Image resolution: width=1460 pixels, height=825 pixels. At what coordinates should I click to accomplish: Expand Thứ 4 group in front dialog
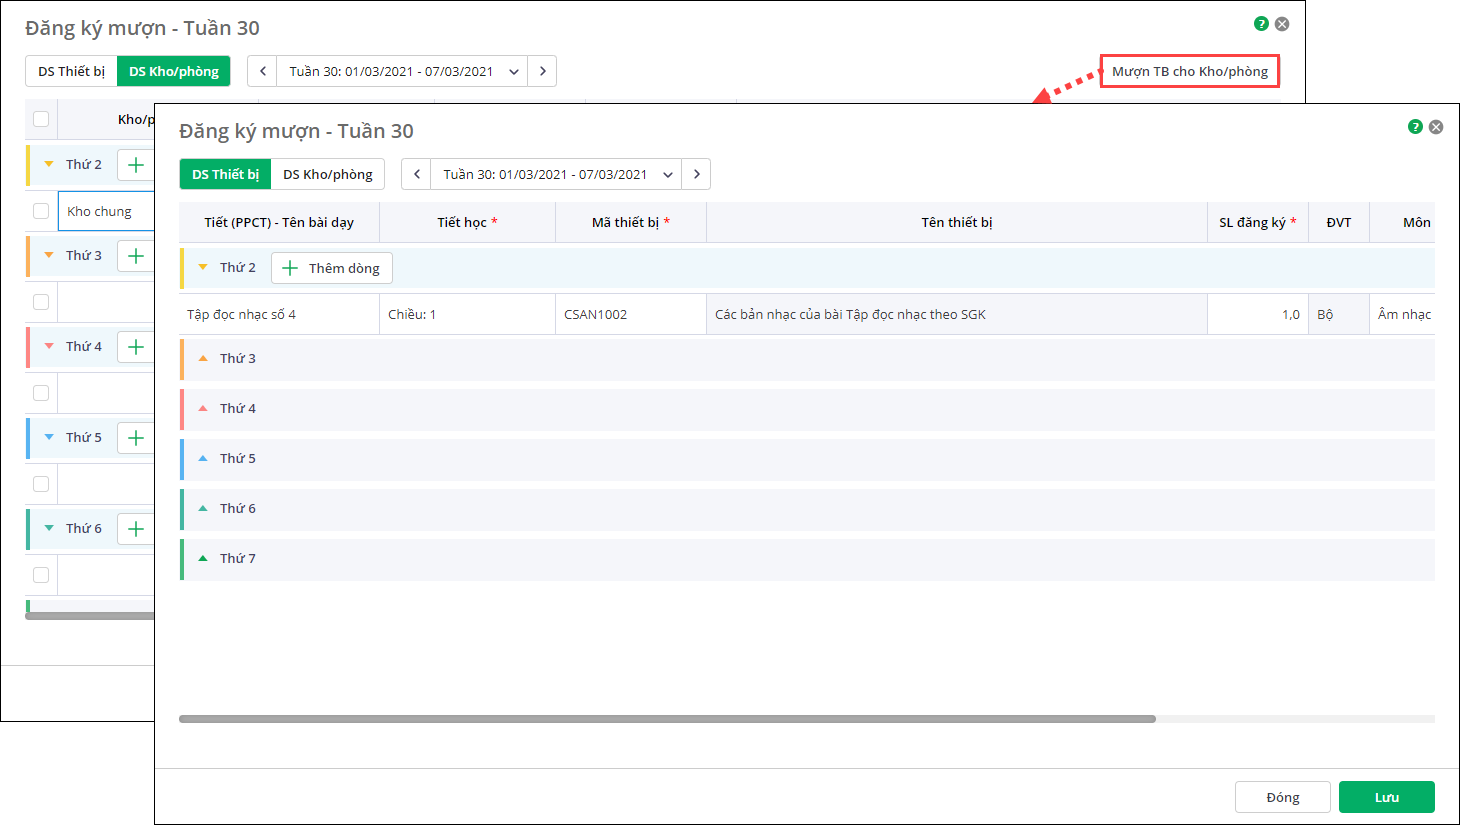coord(203,408)
